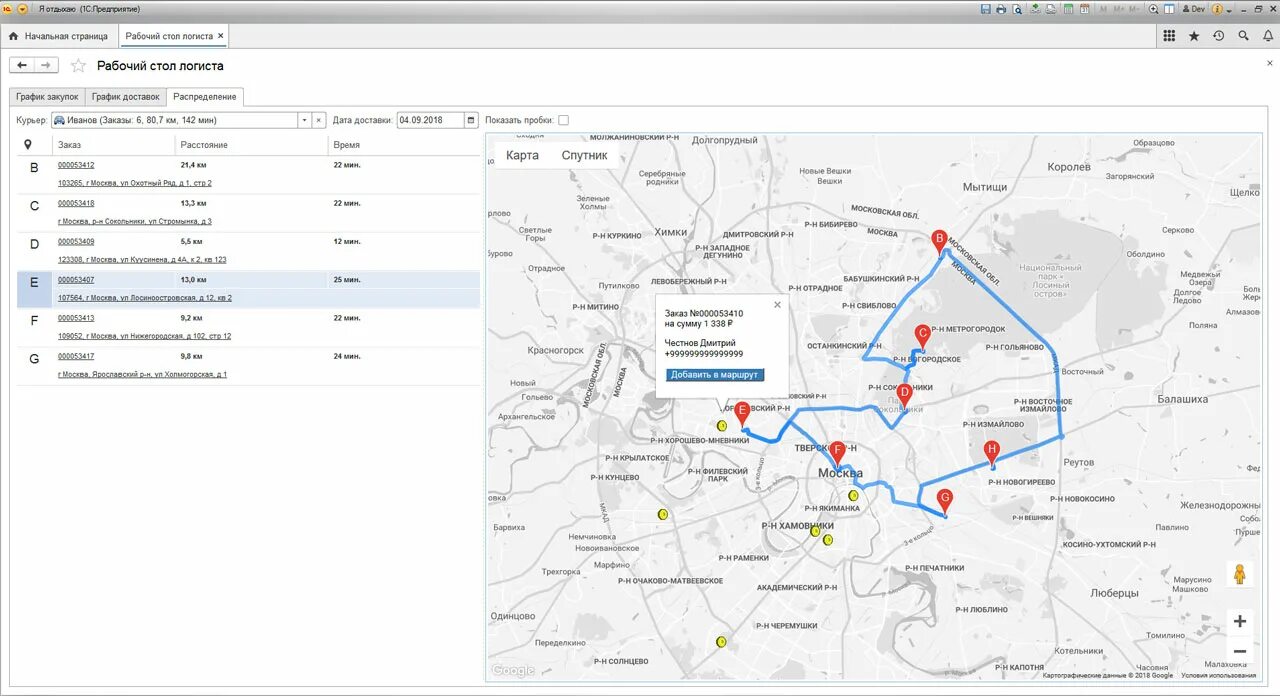This screenshot has width=1280, height=696.
Task: Open the functions menu grid icon
Action: (x=1169, y=36)
